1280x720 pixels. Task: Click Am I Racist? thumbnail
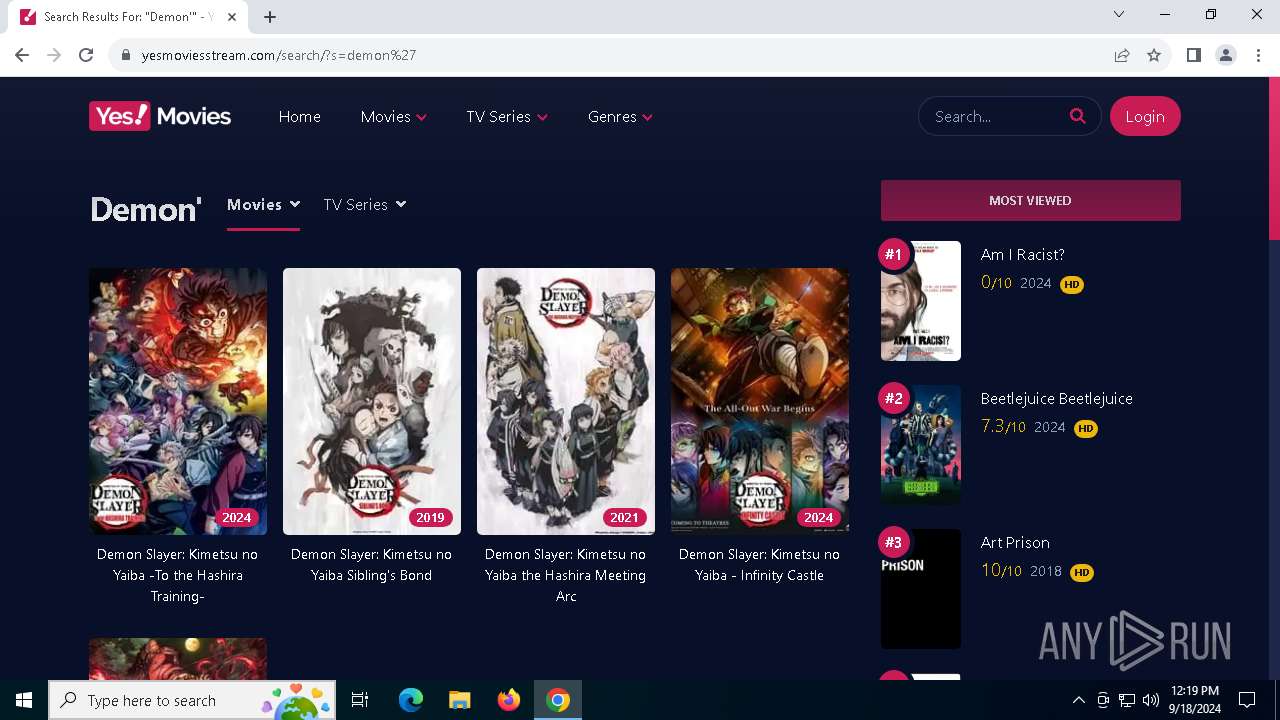click(921, 301)
